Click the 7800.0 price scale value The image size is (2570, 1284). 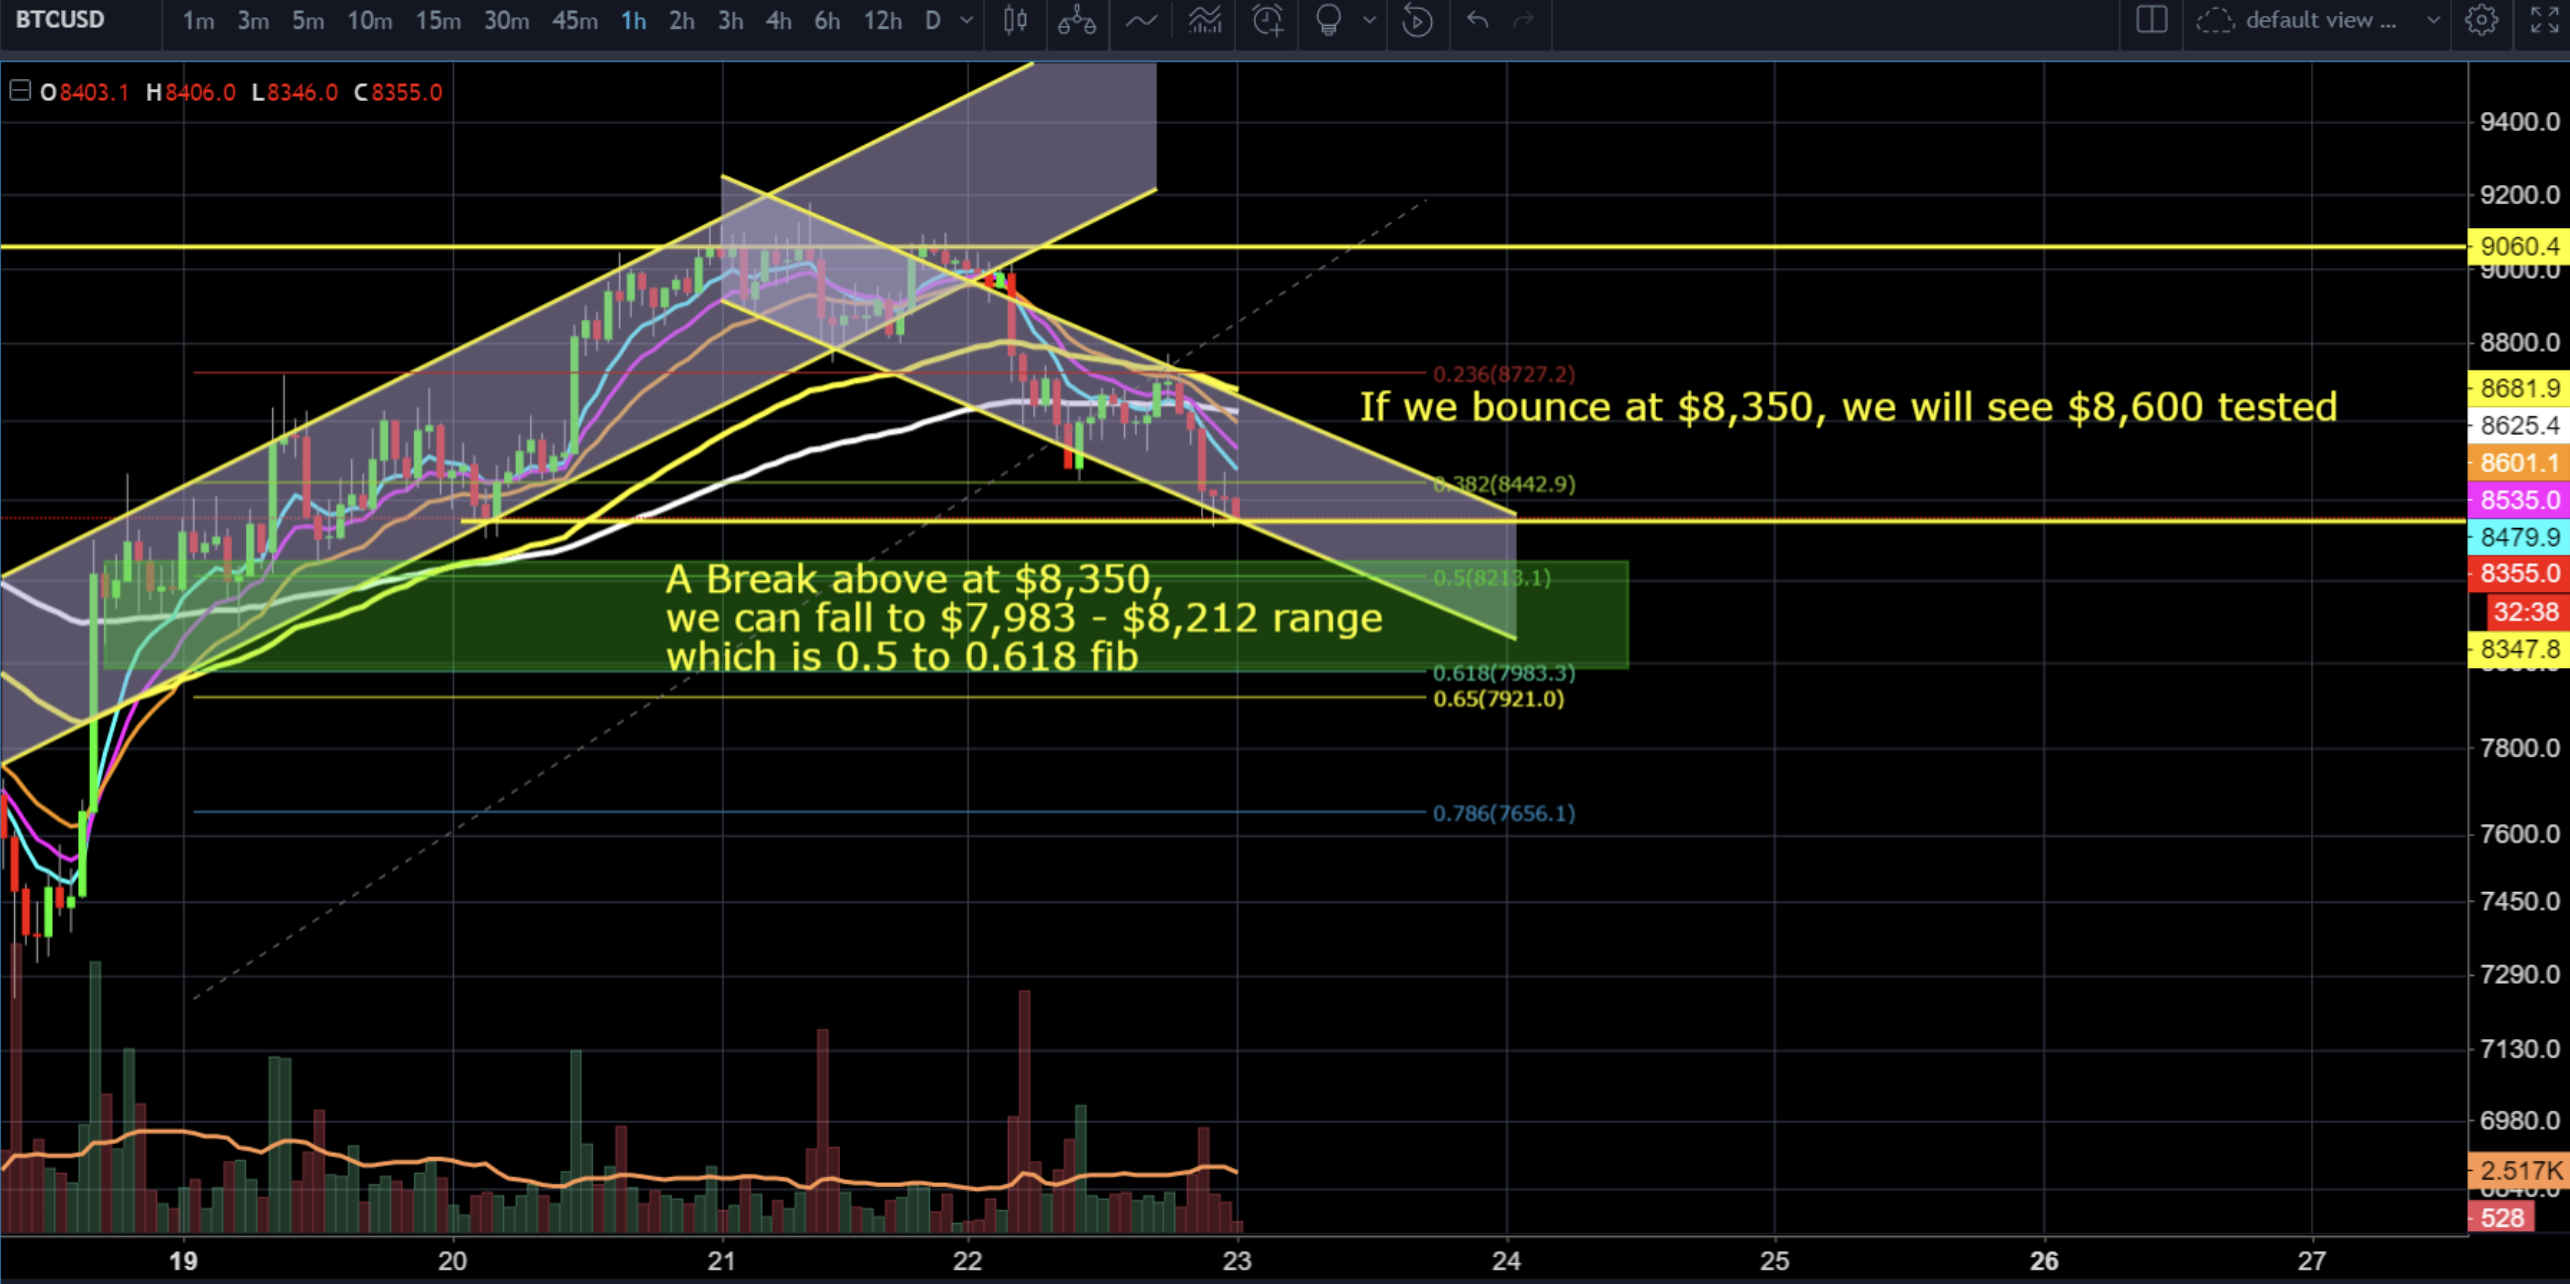(x=2520, y=748)
